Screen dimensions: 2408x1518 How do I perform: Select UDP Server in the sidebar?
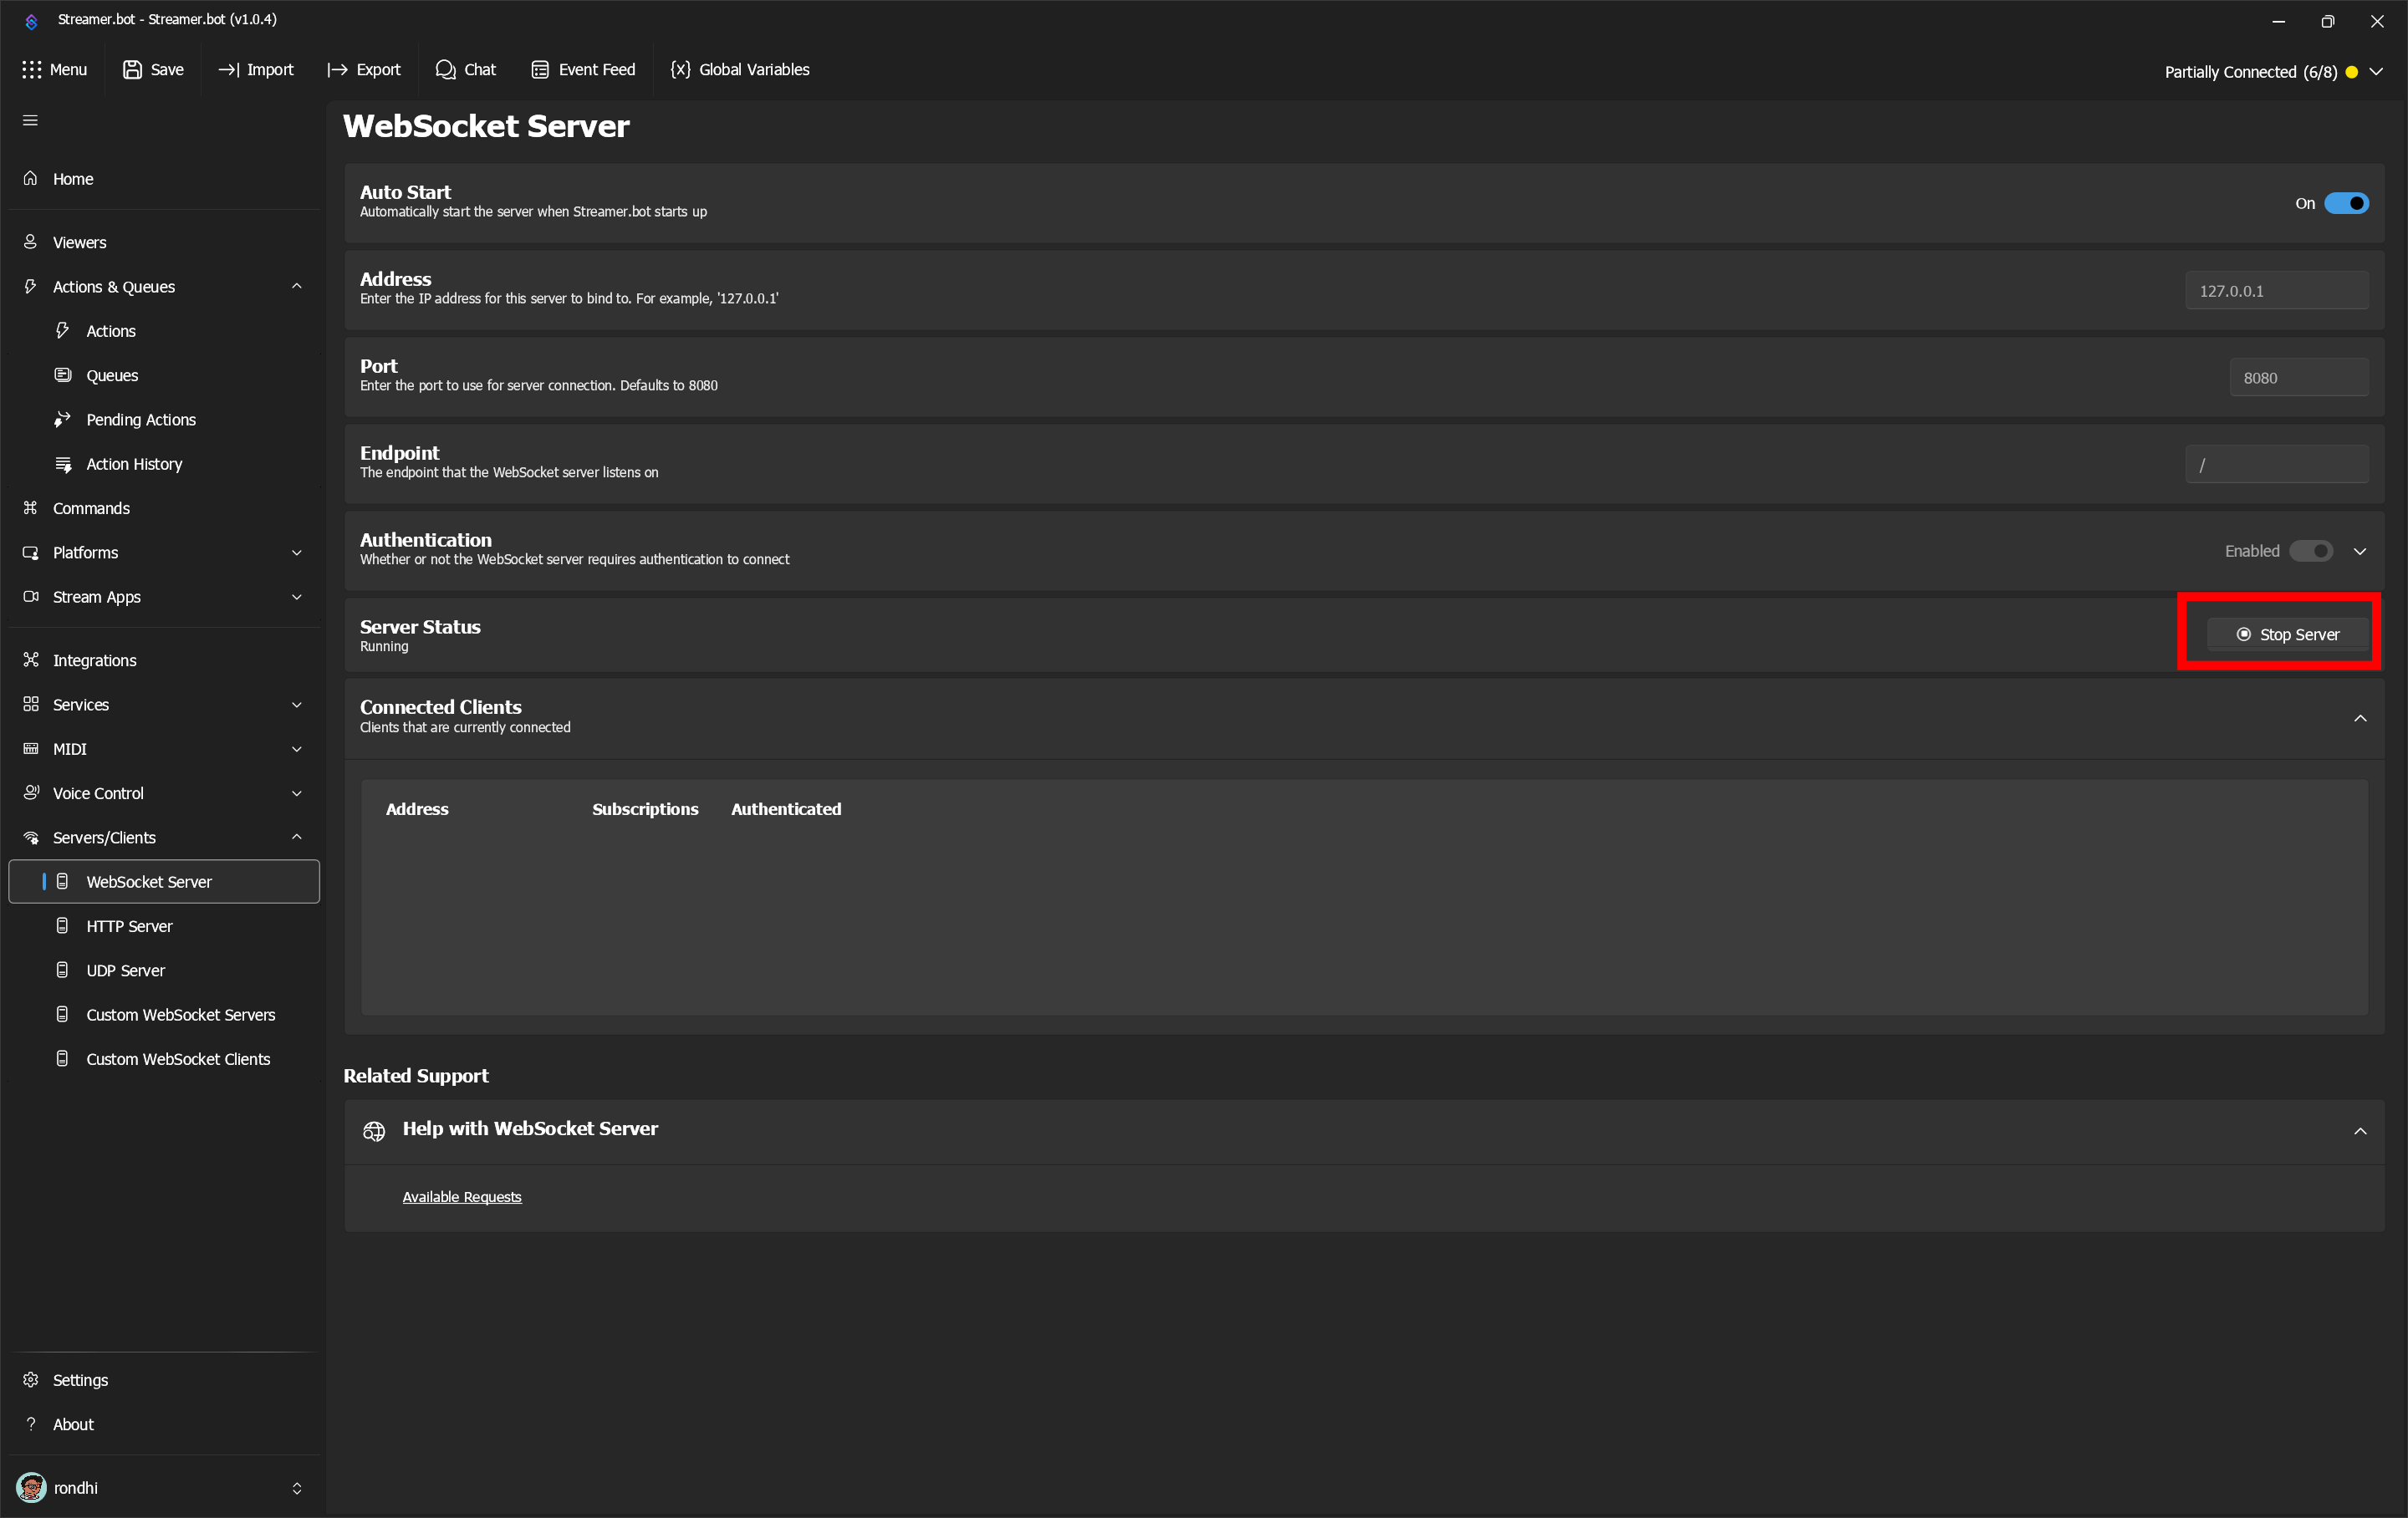pos(164,969)
